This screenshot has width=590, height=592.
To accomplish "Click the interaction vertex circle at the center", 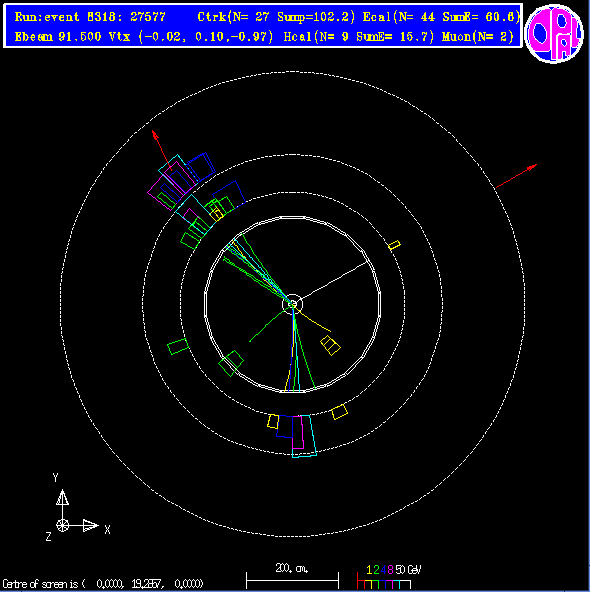I will 293,304.
